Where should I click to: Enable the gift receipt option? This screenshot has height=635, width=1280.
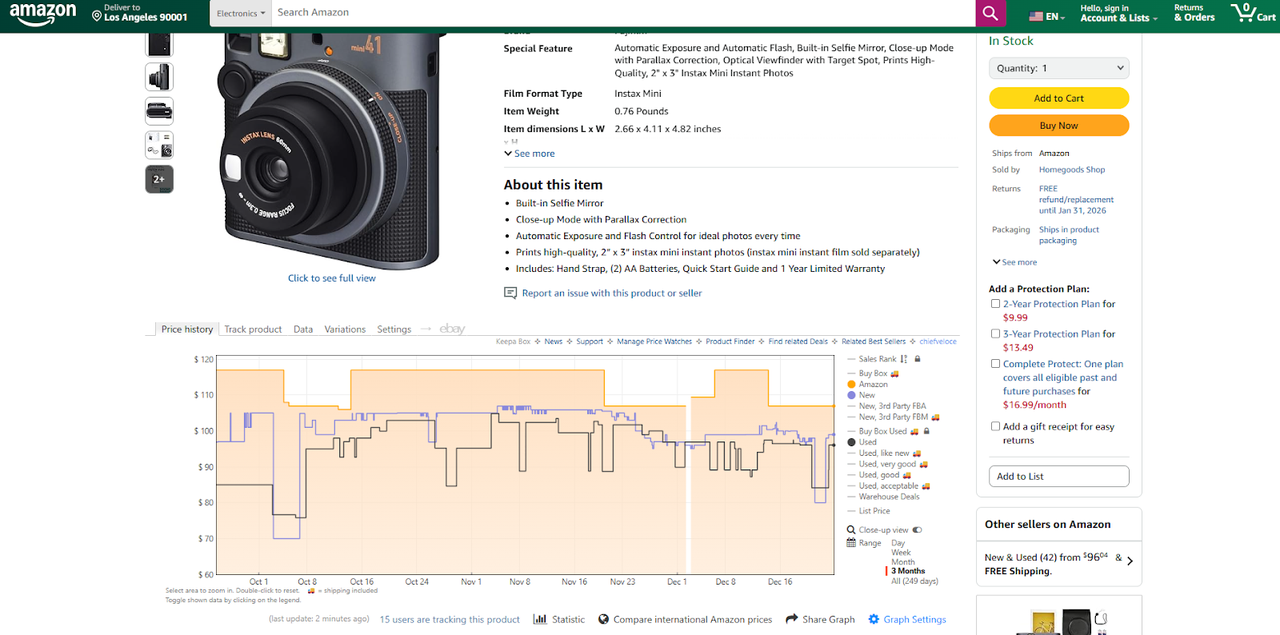[x=994, y=425]
